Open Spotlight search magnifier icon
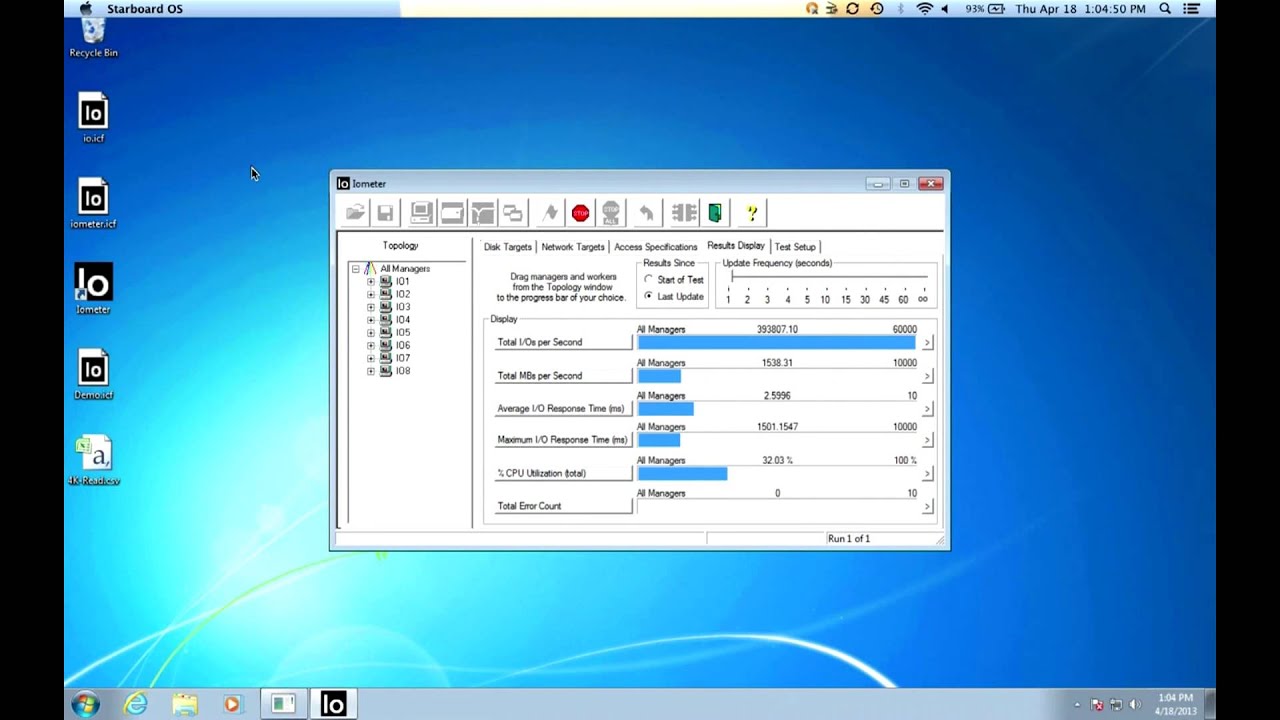The image size is (1280, 720). coord(1165,8)
